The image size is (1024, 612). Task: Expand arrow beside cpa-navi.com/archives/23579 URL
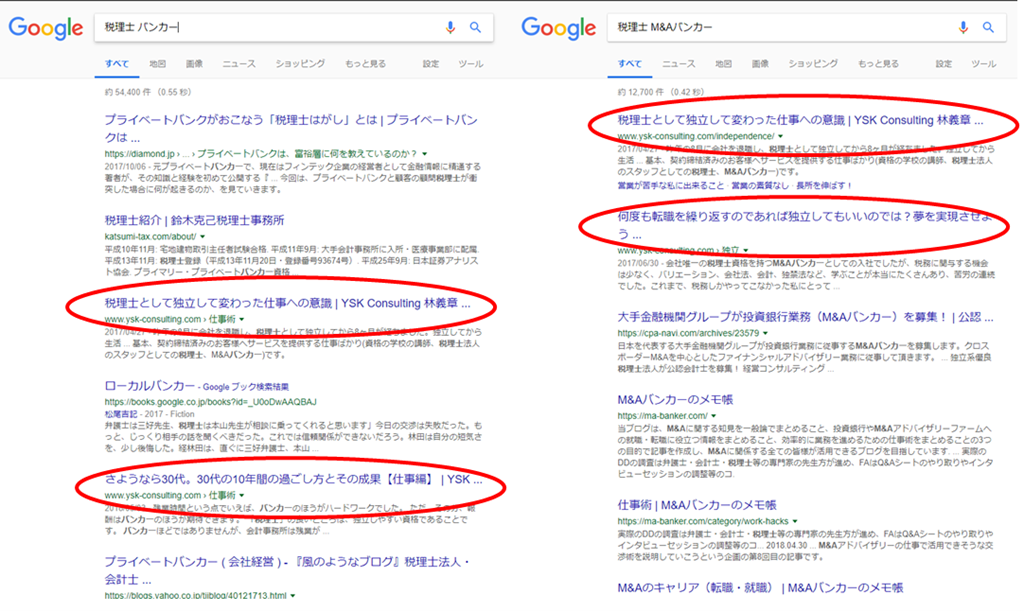[765, 333]
